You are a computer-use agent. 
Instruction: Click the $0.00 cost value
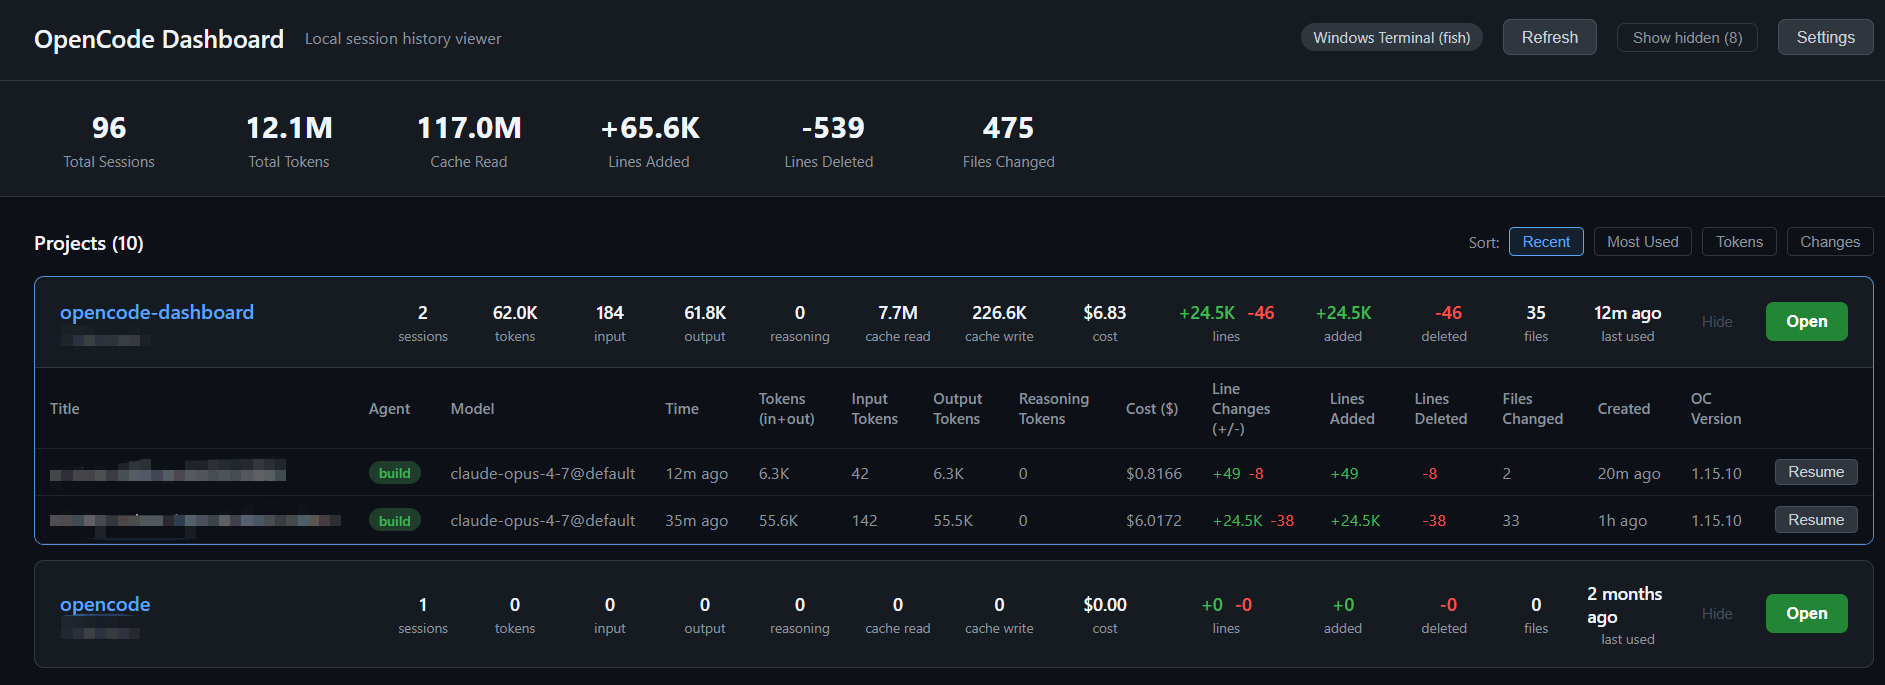pos(1104,605)
